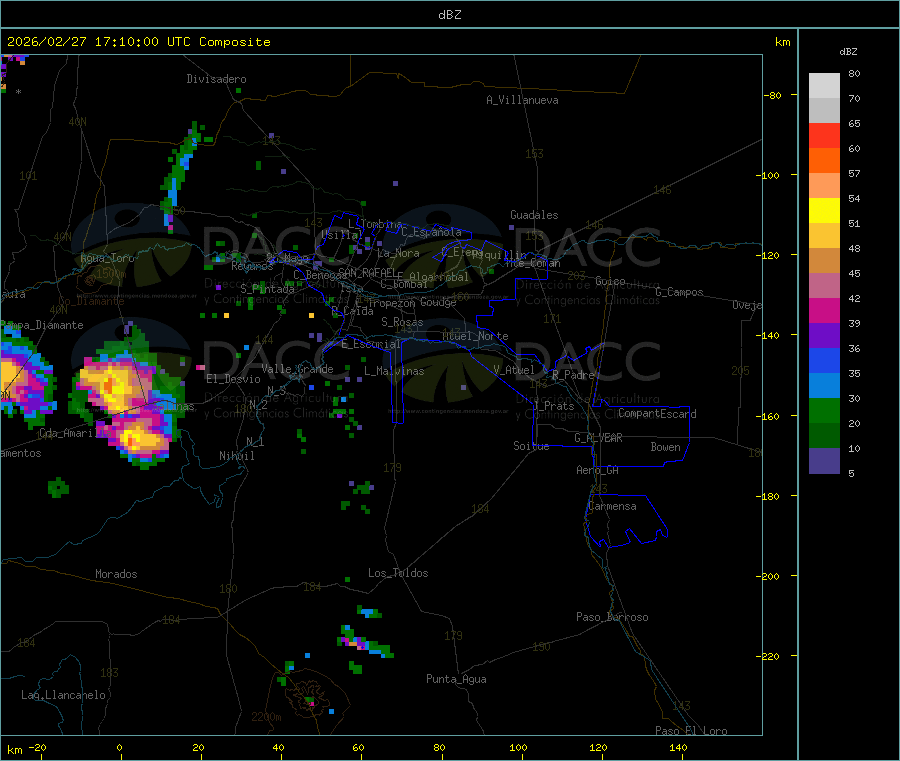Image resolution: width=900 pixels, height=761 pixels.
Task: Click the Carmensa label
Action: (612, 506)
